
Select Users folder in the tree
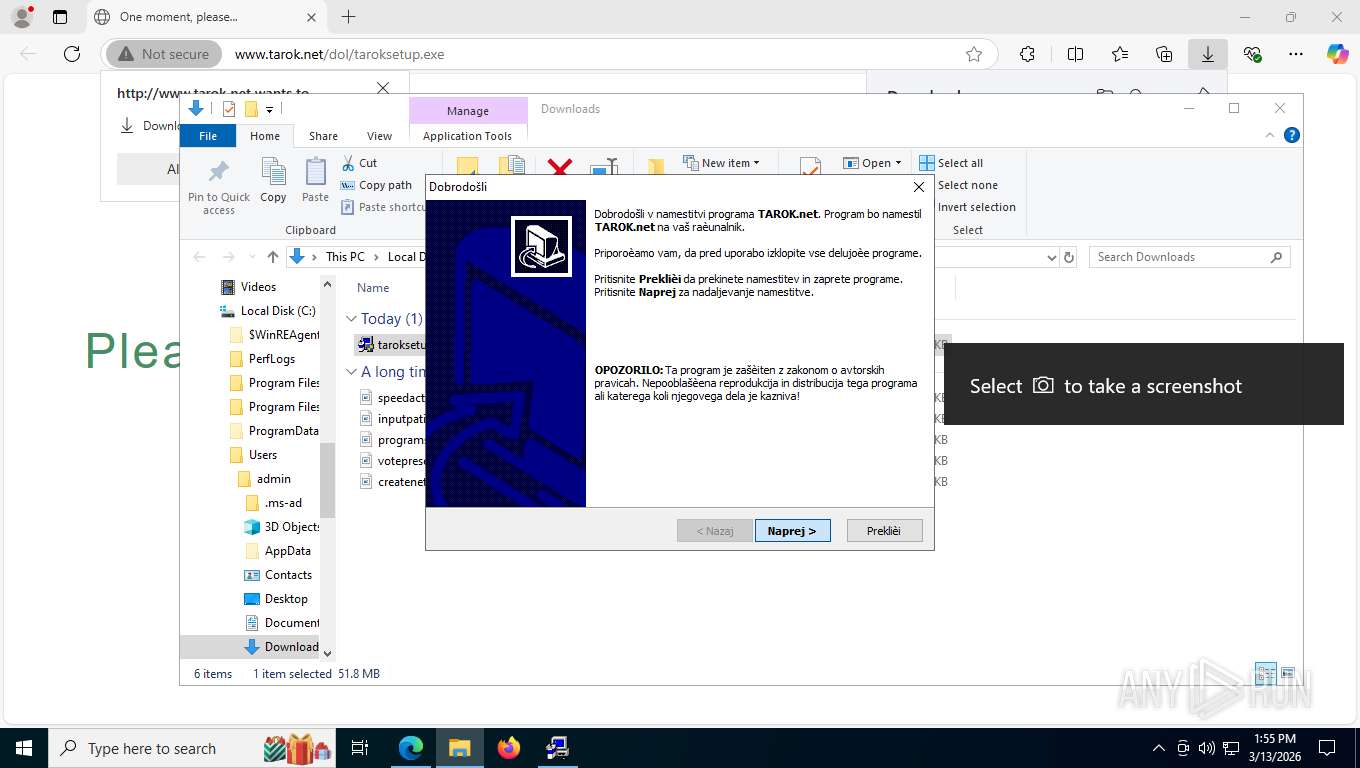click(x=254, y=455)
